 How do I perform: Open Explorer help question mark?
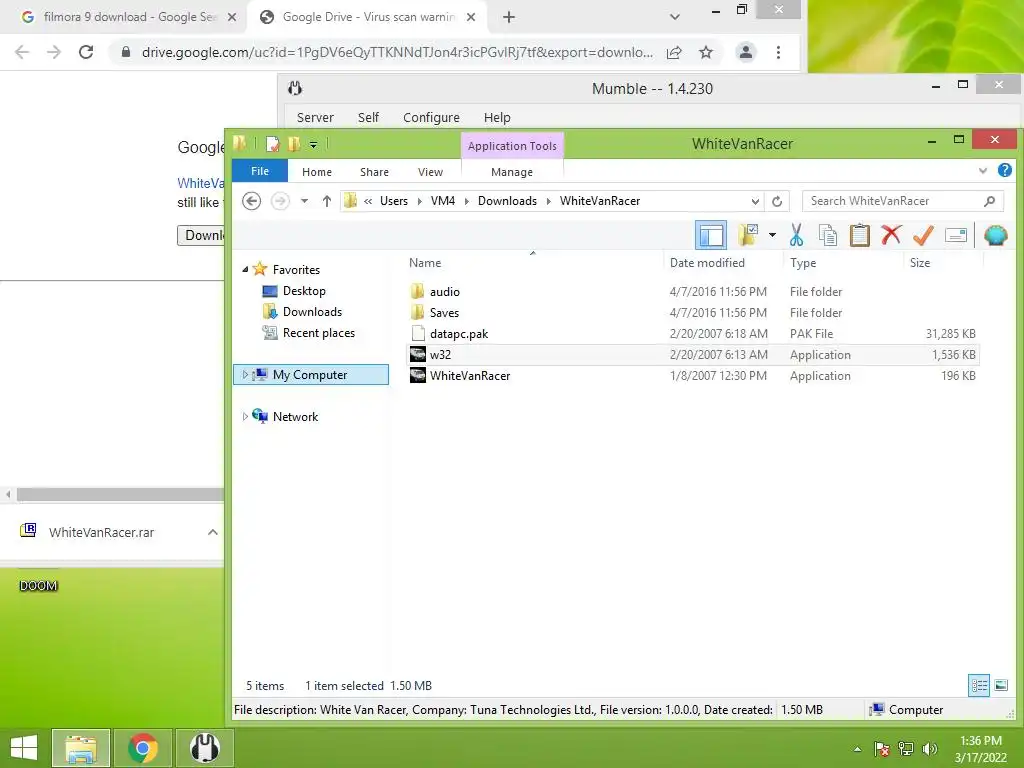coord(1004,170)
